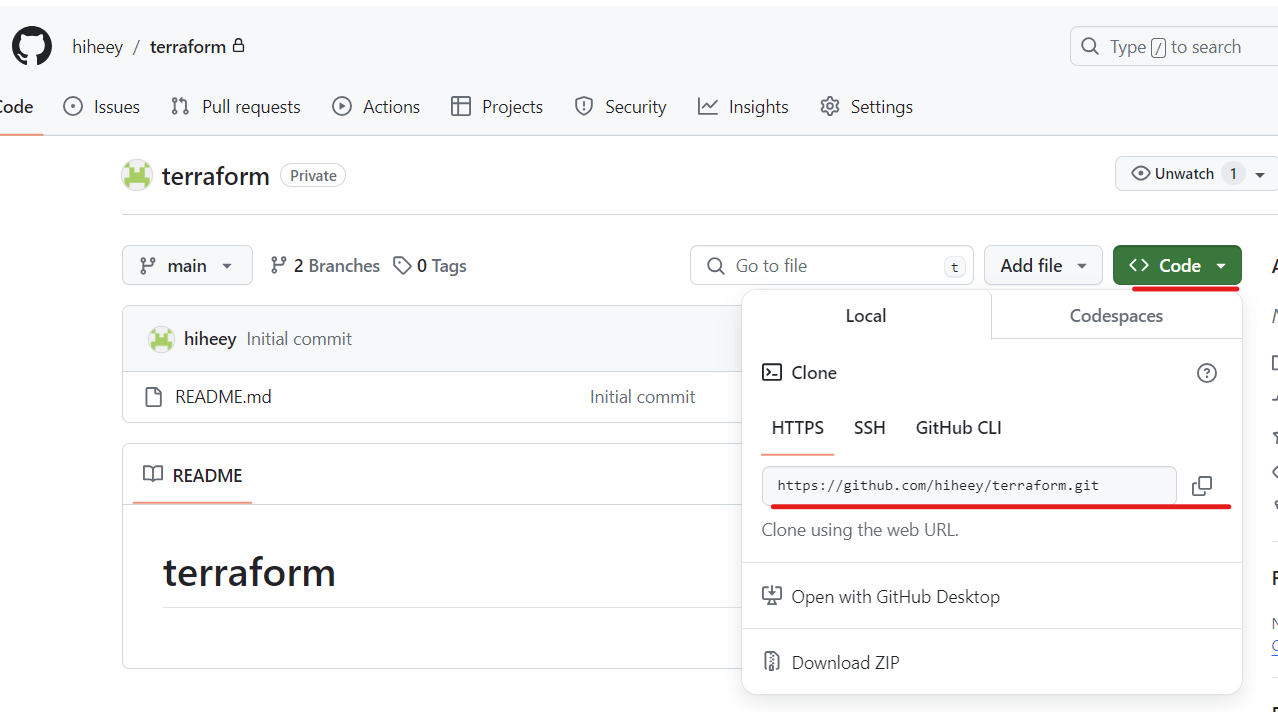
Task: Open the Insights tab
Action: [743, 107]
